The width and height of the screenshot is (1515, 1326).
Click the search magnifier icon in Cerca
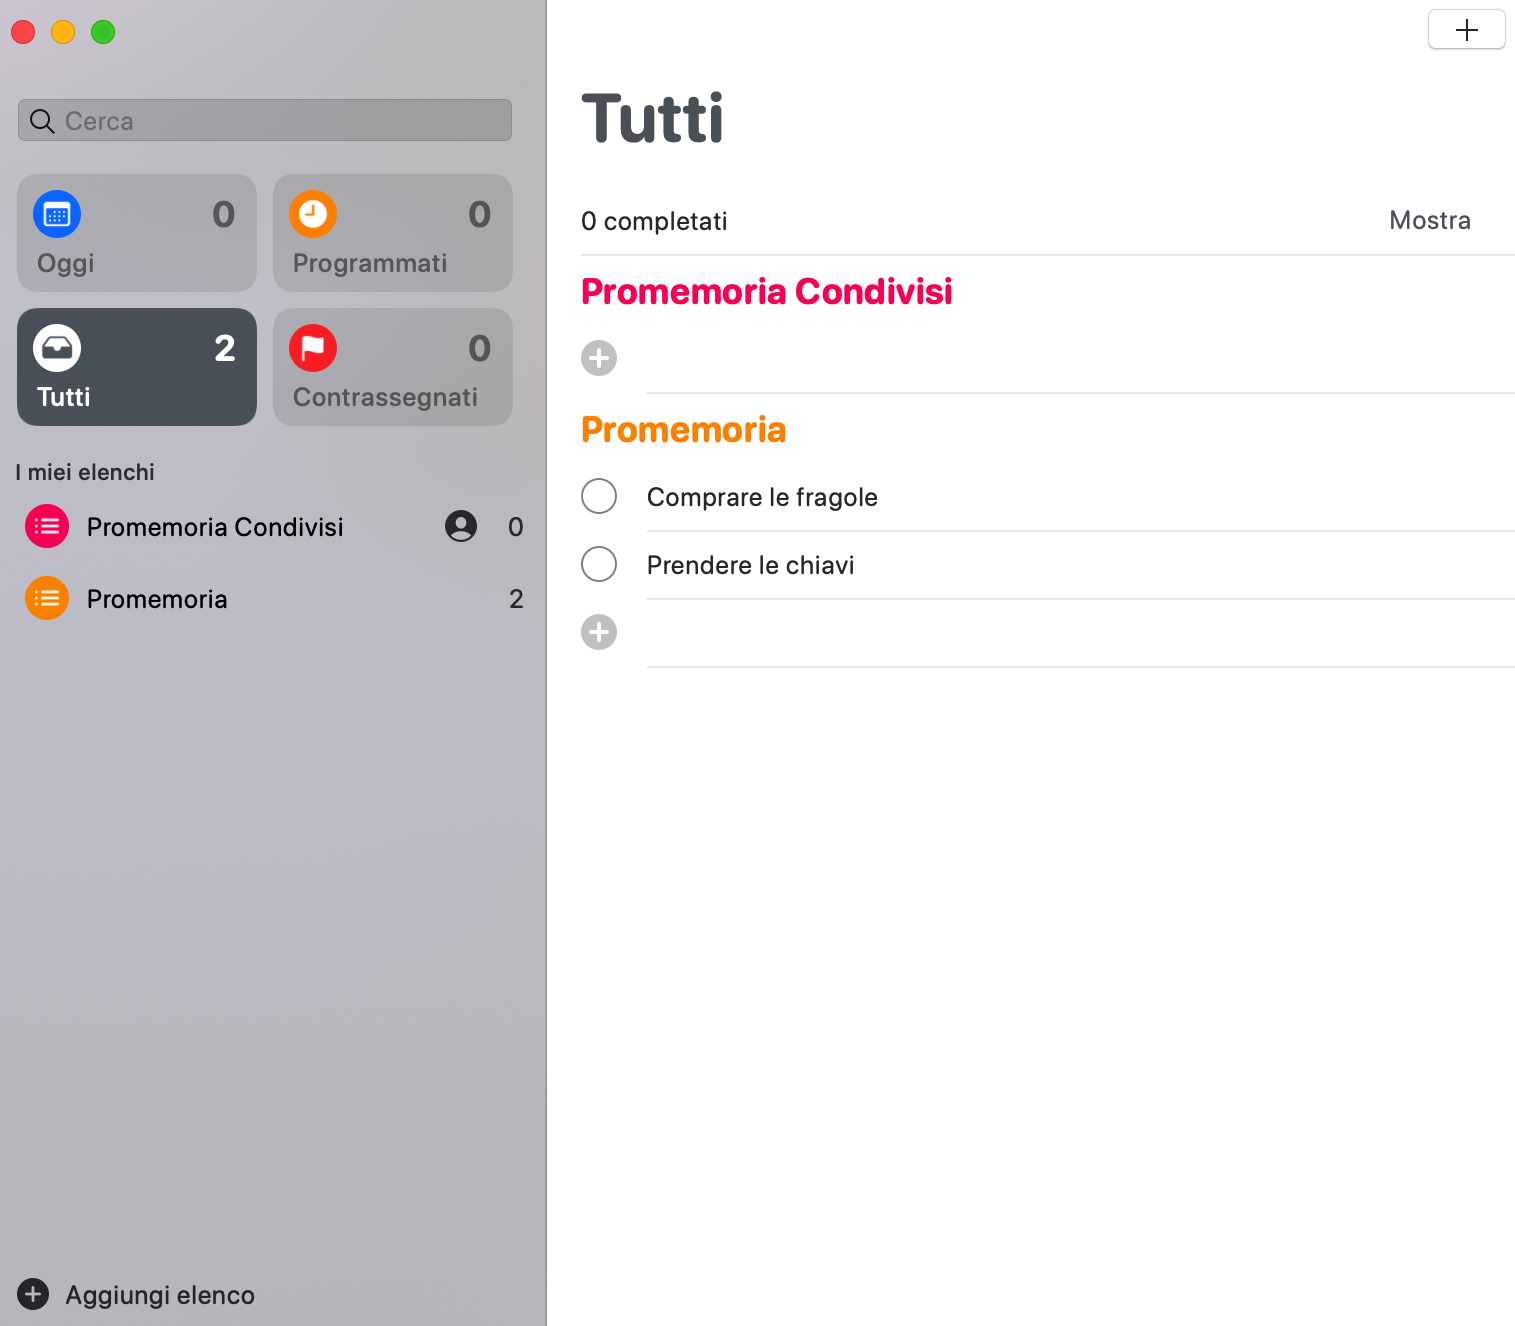(x=42, y=121)
